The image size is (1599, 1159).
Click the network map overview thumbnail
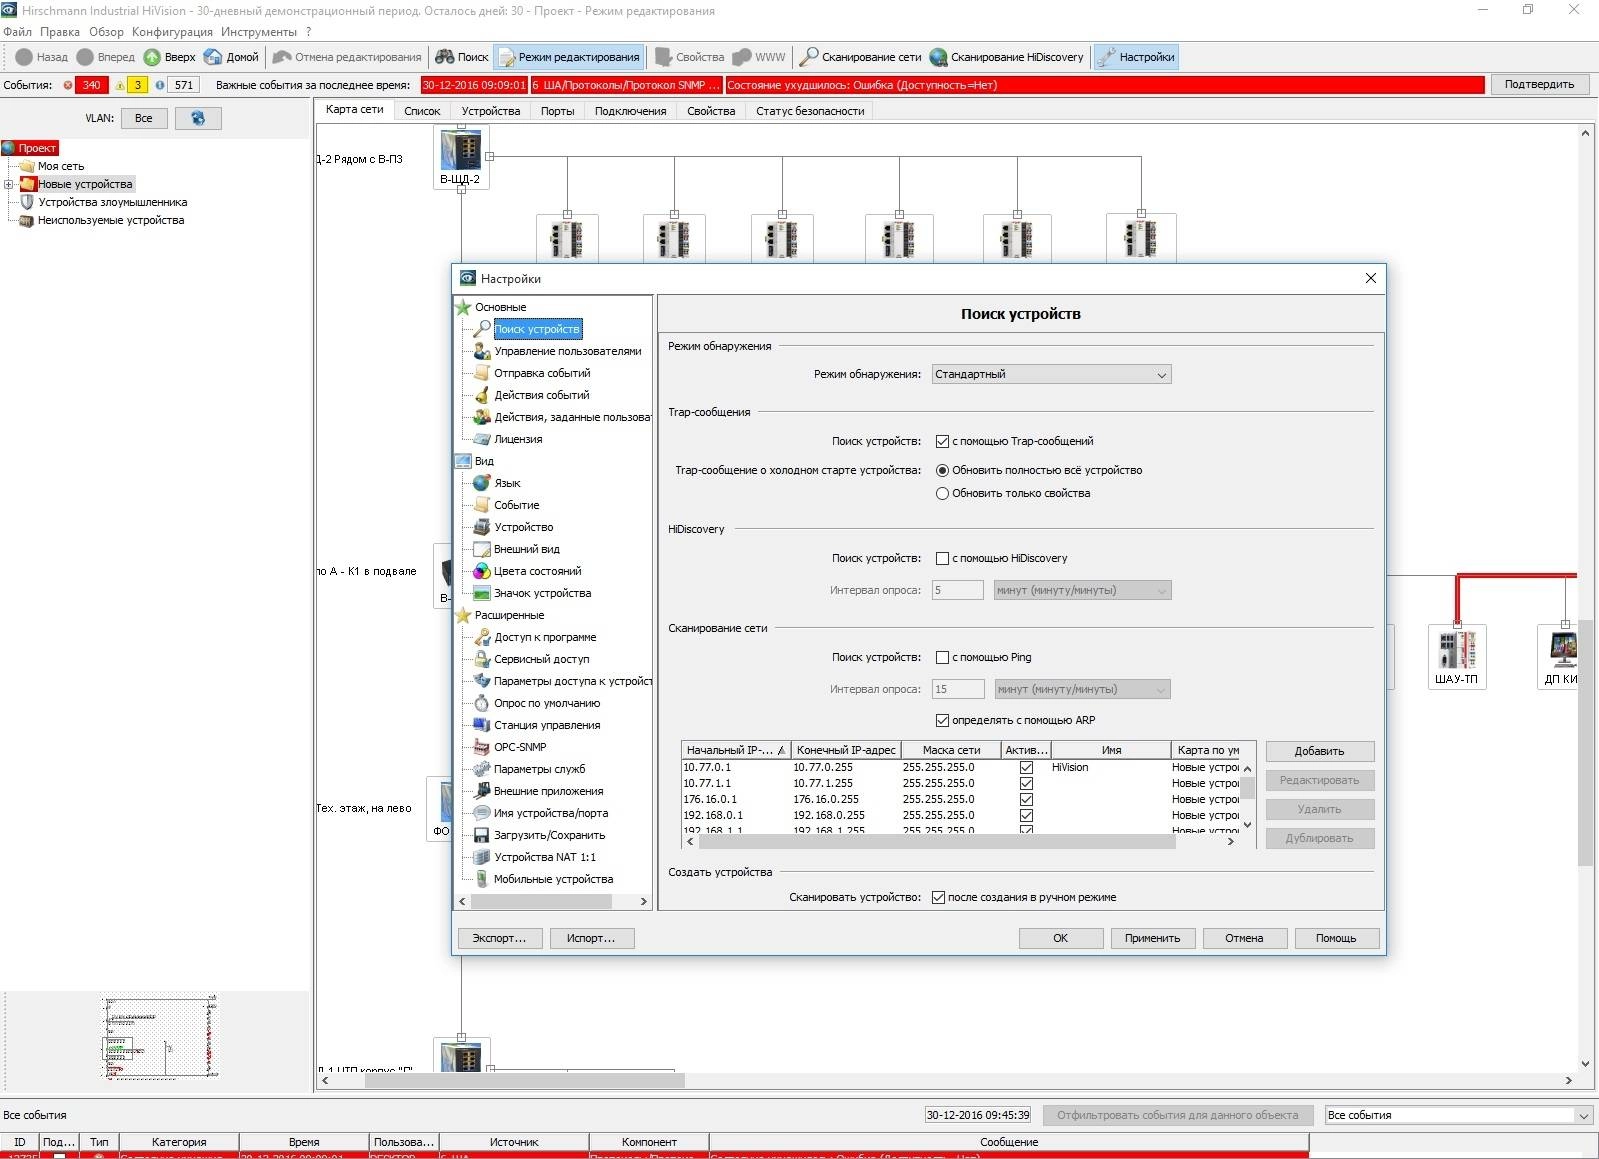(x=160, y=1038)
